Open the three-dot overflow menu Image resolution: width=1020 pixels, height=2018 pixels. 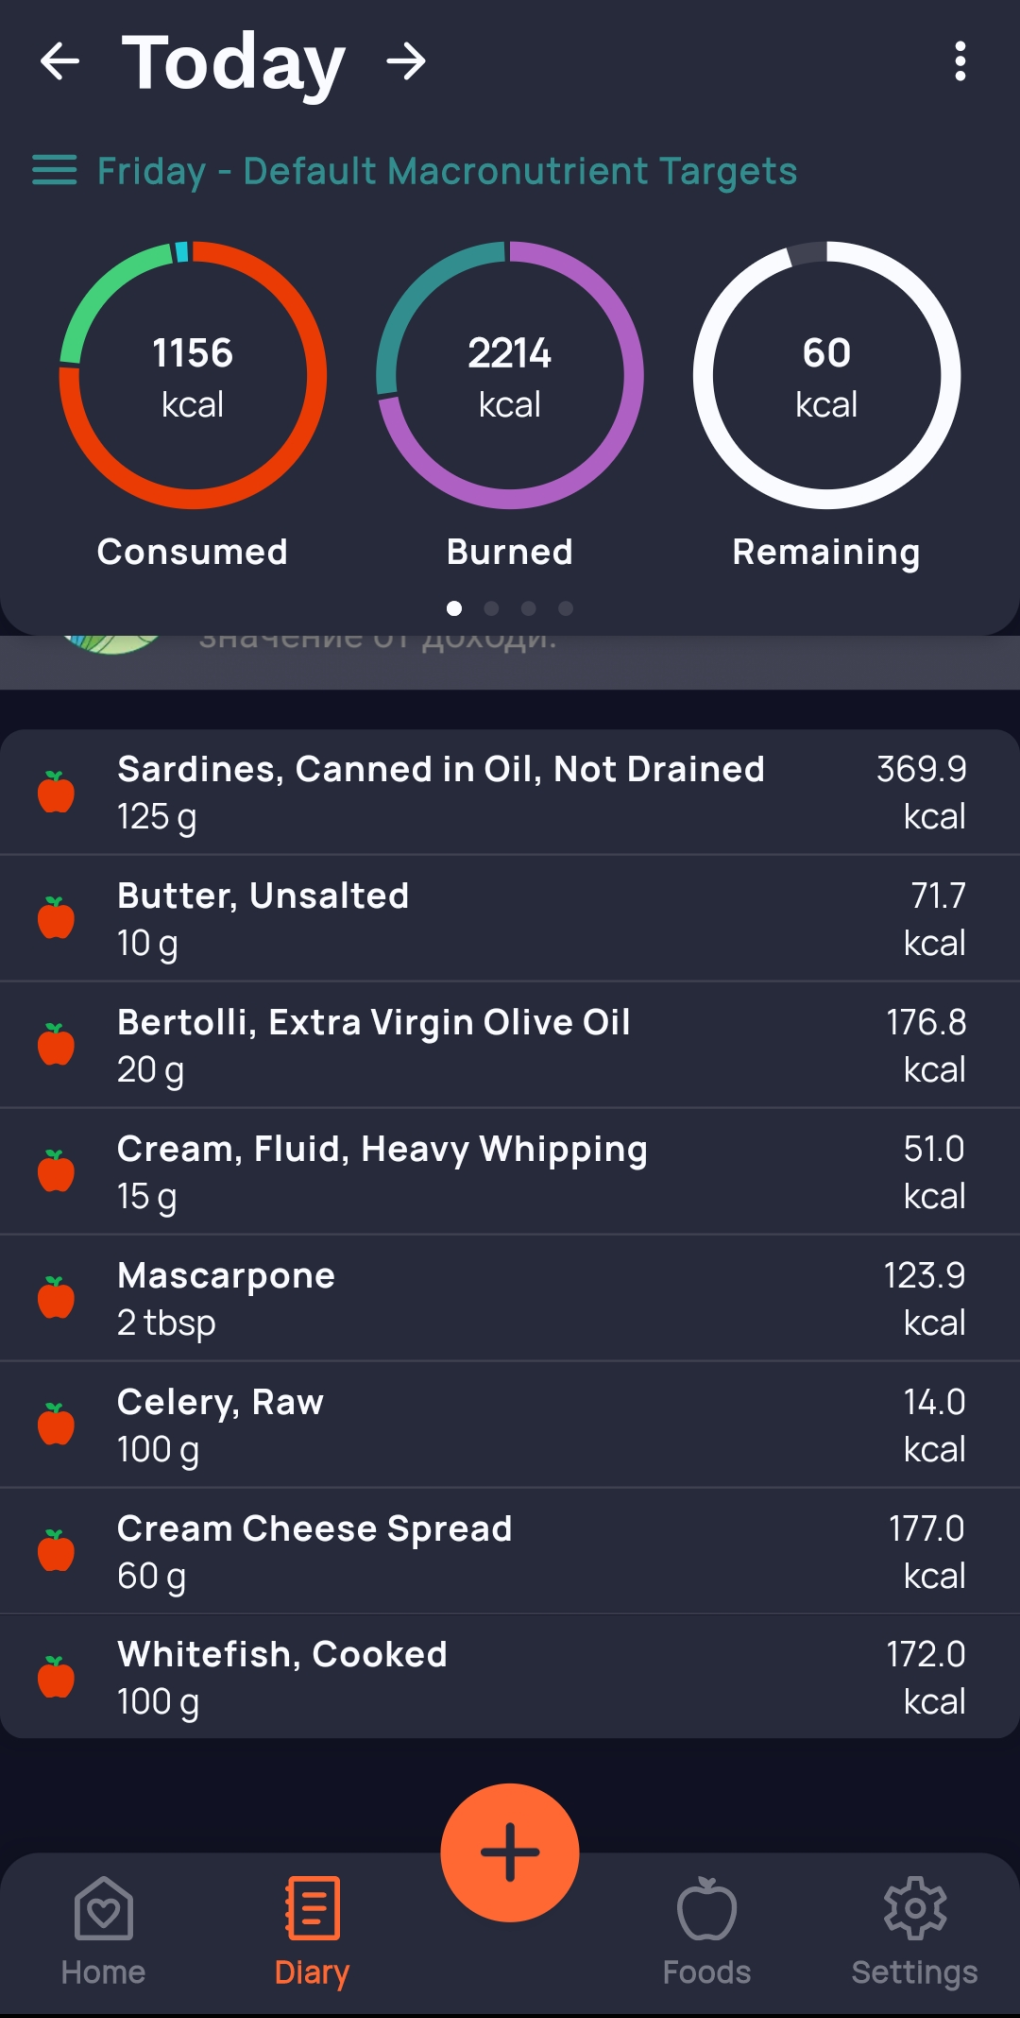point(959,62)
